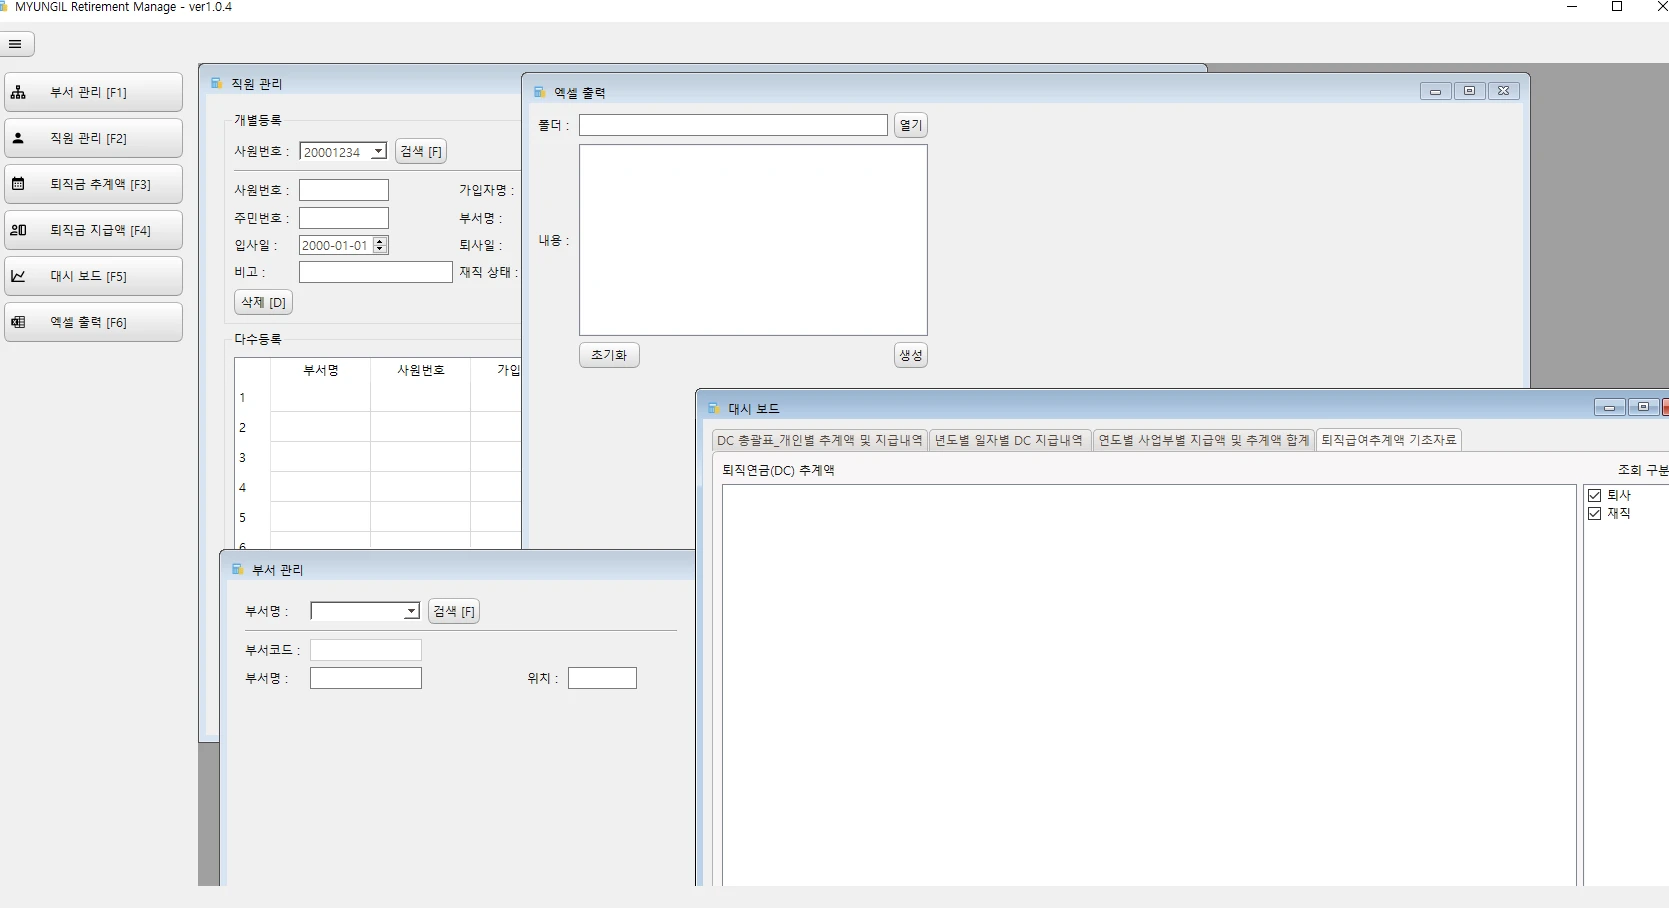This screenshot has width=1669, height=908.
Task: Click 생성 button in 엑셀 출력
Action: point(911,355)
